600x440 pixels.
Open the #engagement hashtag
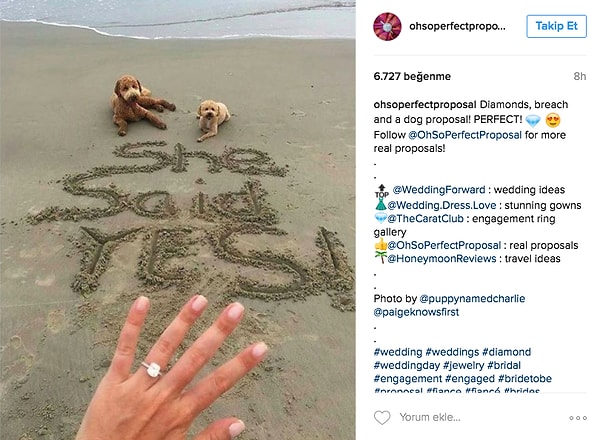coord(408,379)
